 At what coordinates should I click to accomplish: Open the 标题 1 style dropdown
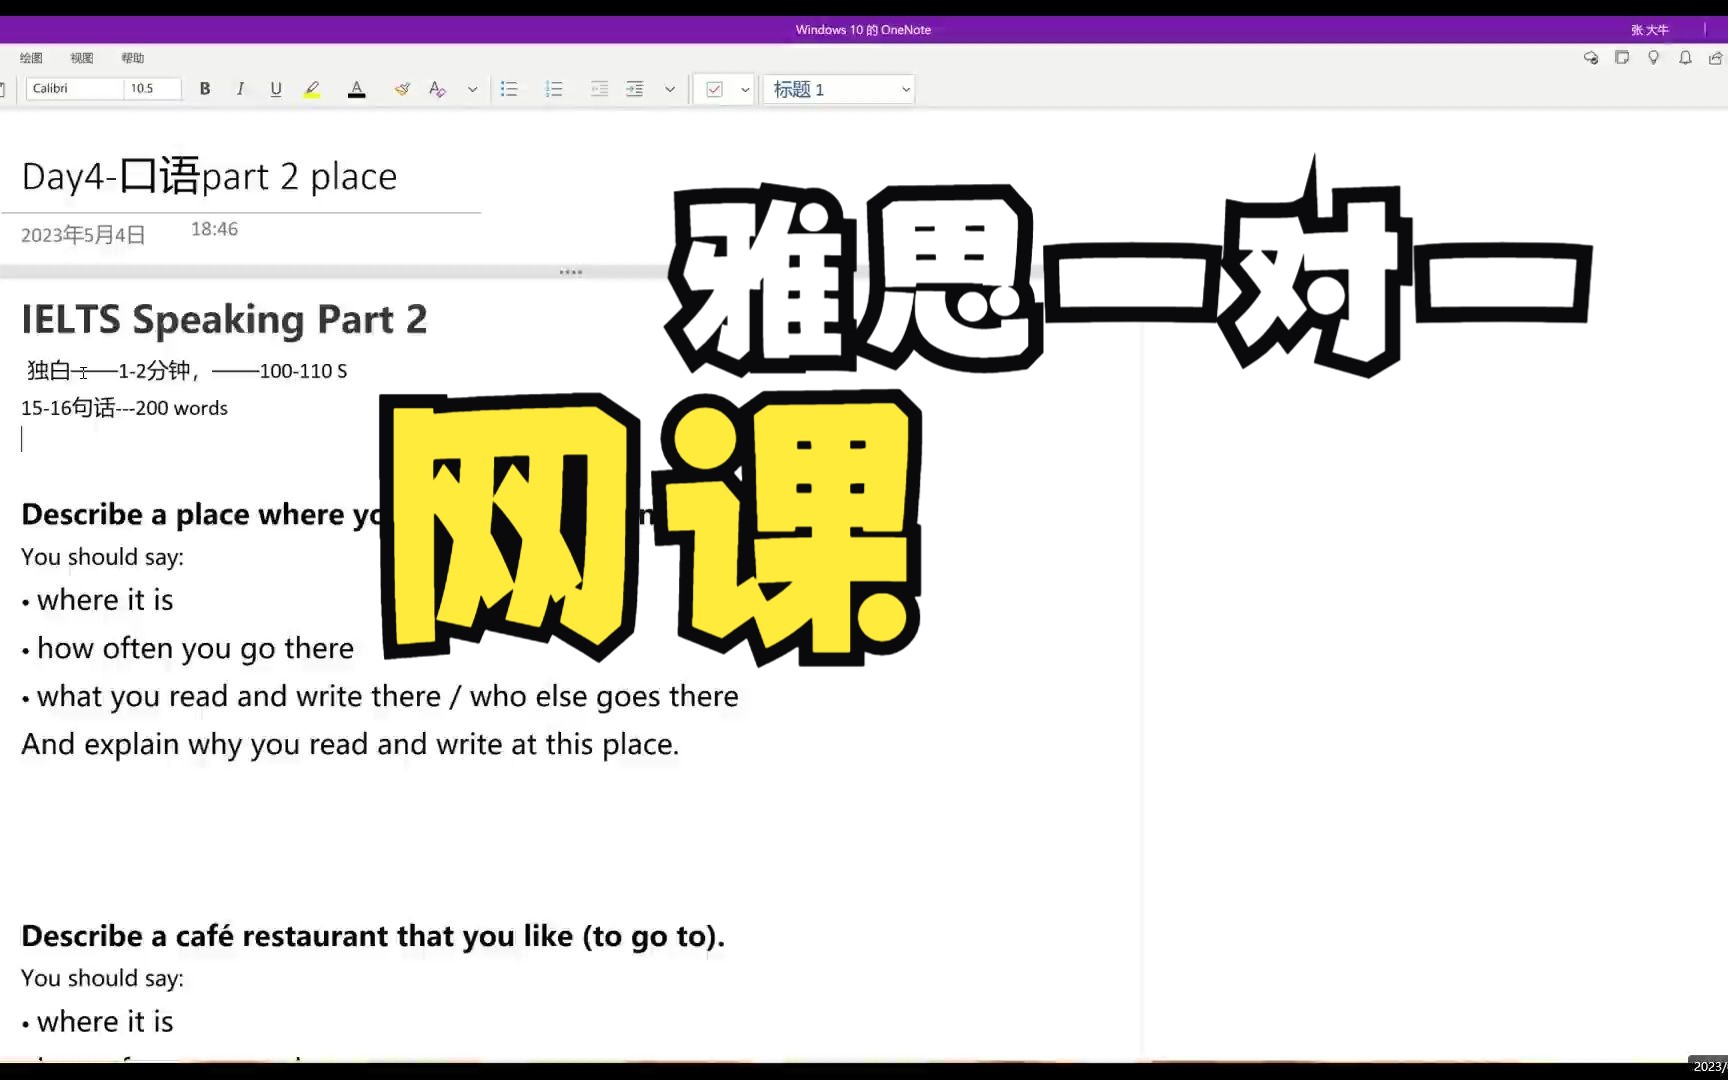(839, 89)
